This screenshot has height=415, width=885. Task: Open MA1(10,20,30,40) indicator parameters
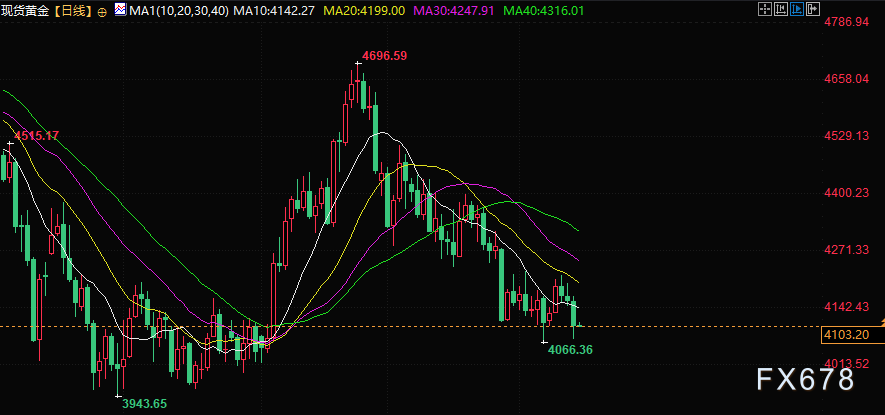178,11
